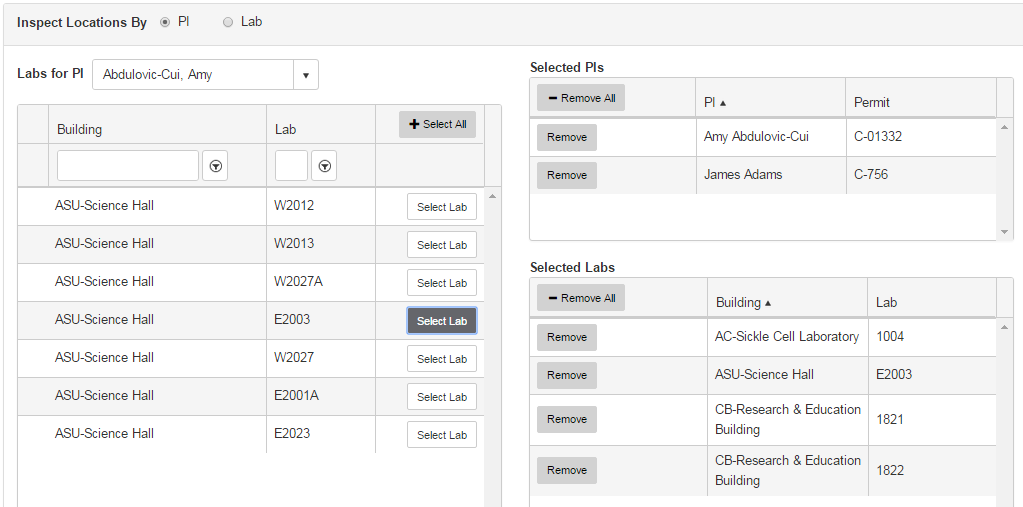Image resolution: width=1023 pixels, height=507 pixels.
Task: Click up arrow in labs list scrollbar
Action: [493, 196]
